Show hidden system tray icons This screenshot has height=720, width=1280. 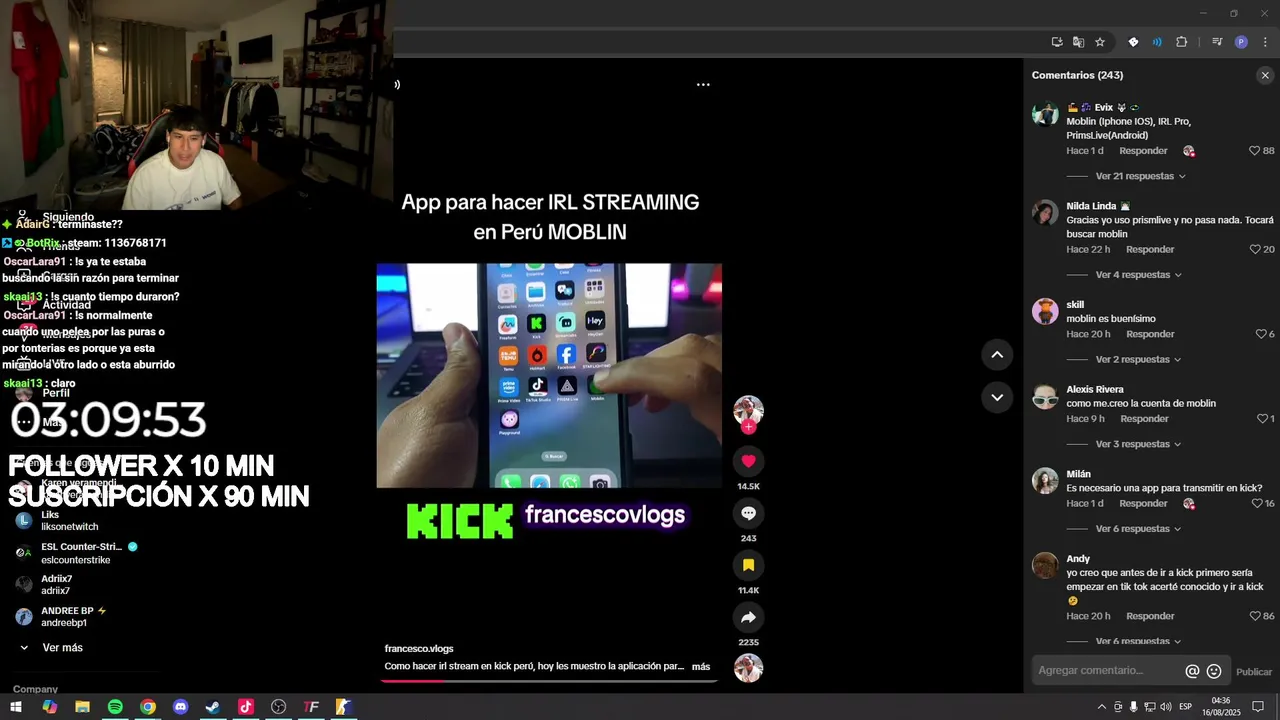point(1102,707)
